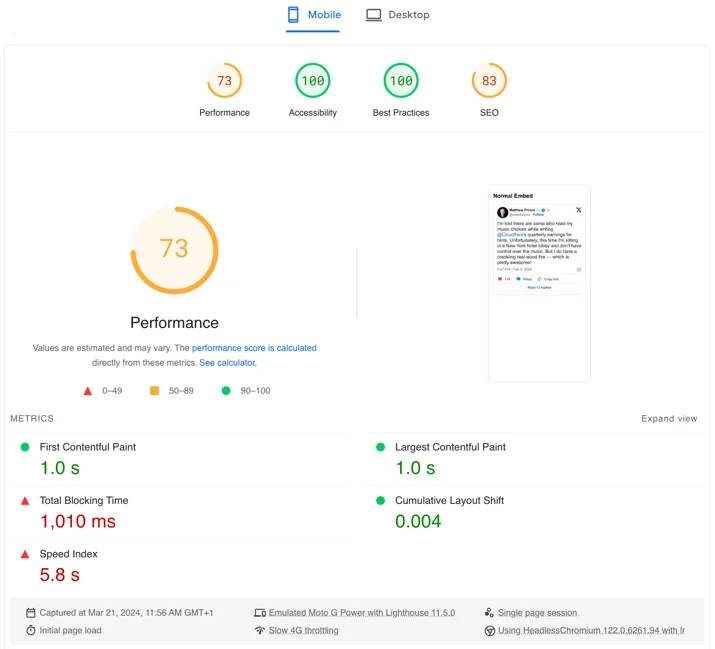This screenshot has height=649, width=715.
Task: Click the red triangle beside Total Blocking Time
Action: (25, 501)
